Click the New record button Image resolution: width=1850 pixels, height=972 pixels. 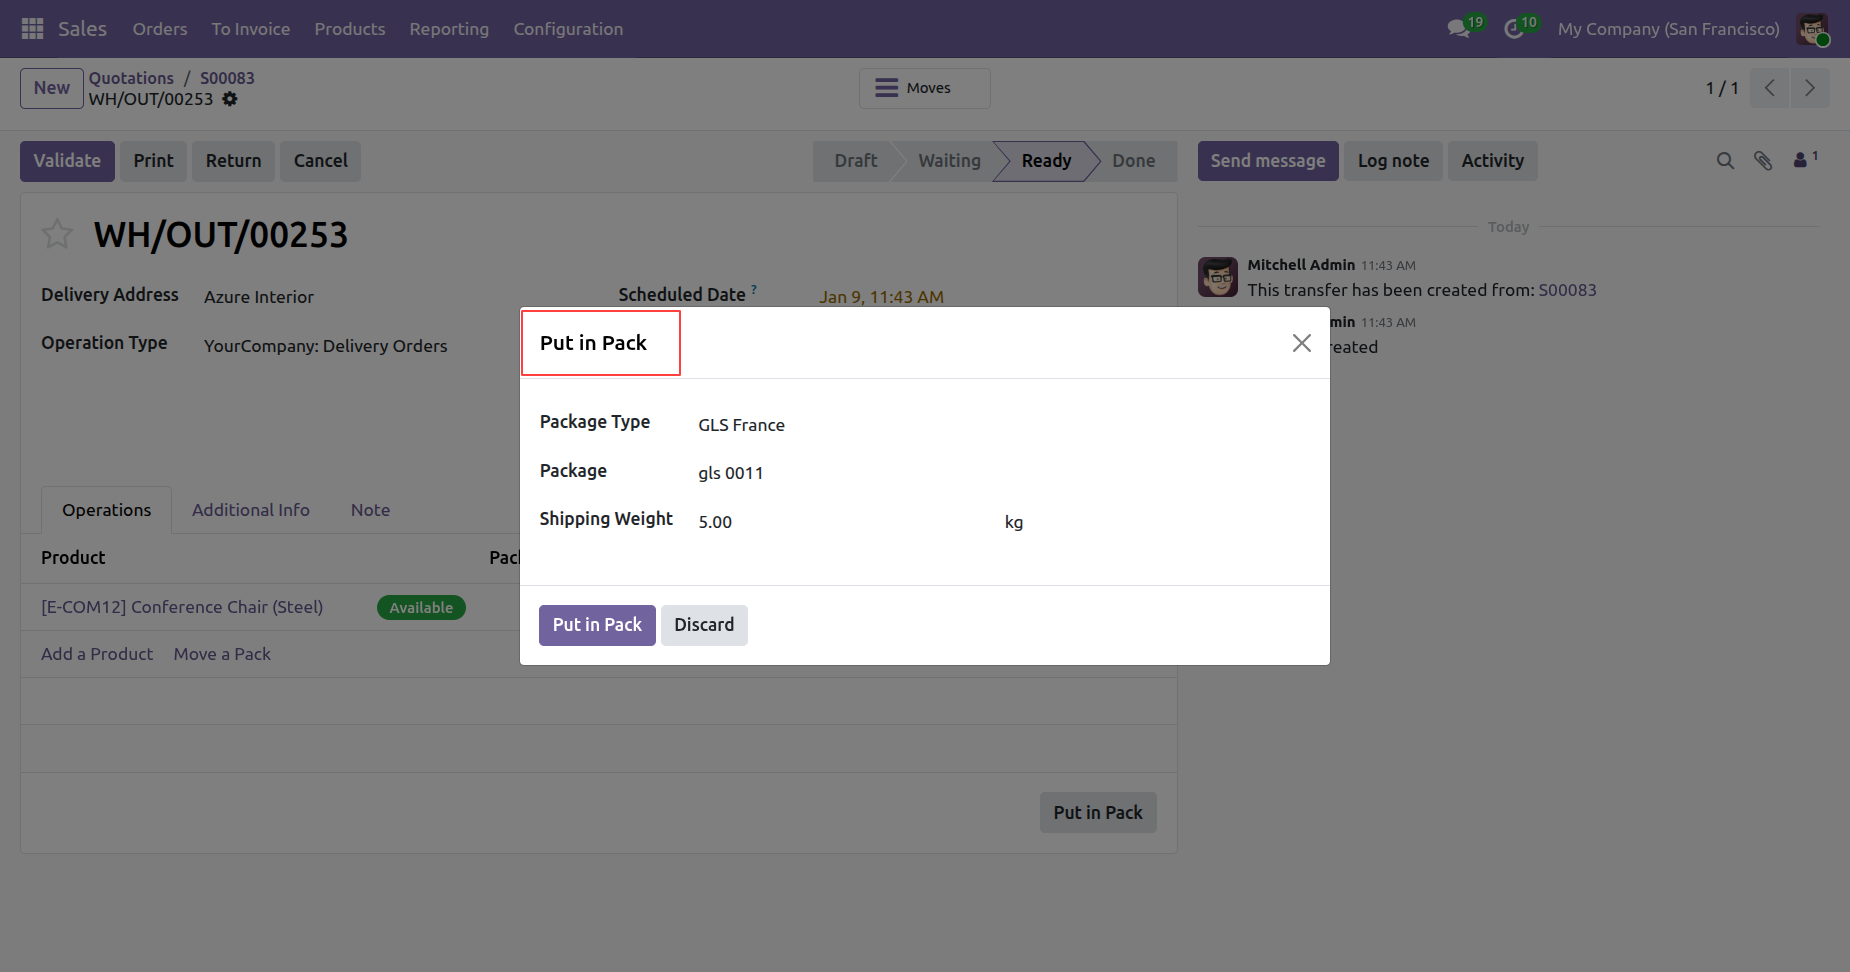click(x=52, y=88)
